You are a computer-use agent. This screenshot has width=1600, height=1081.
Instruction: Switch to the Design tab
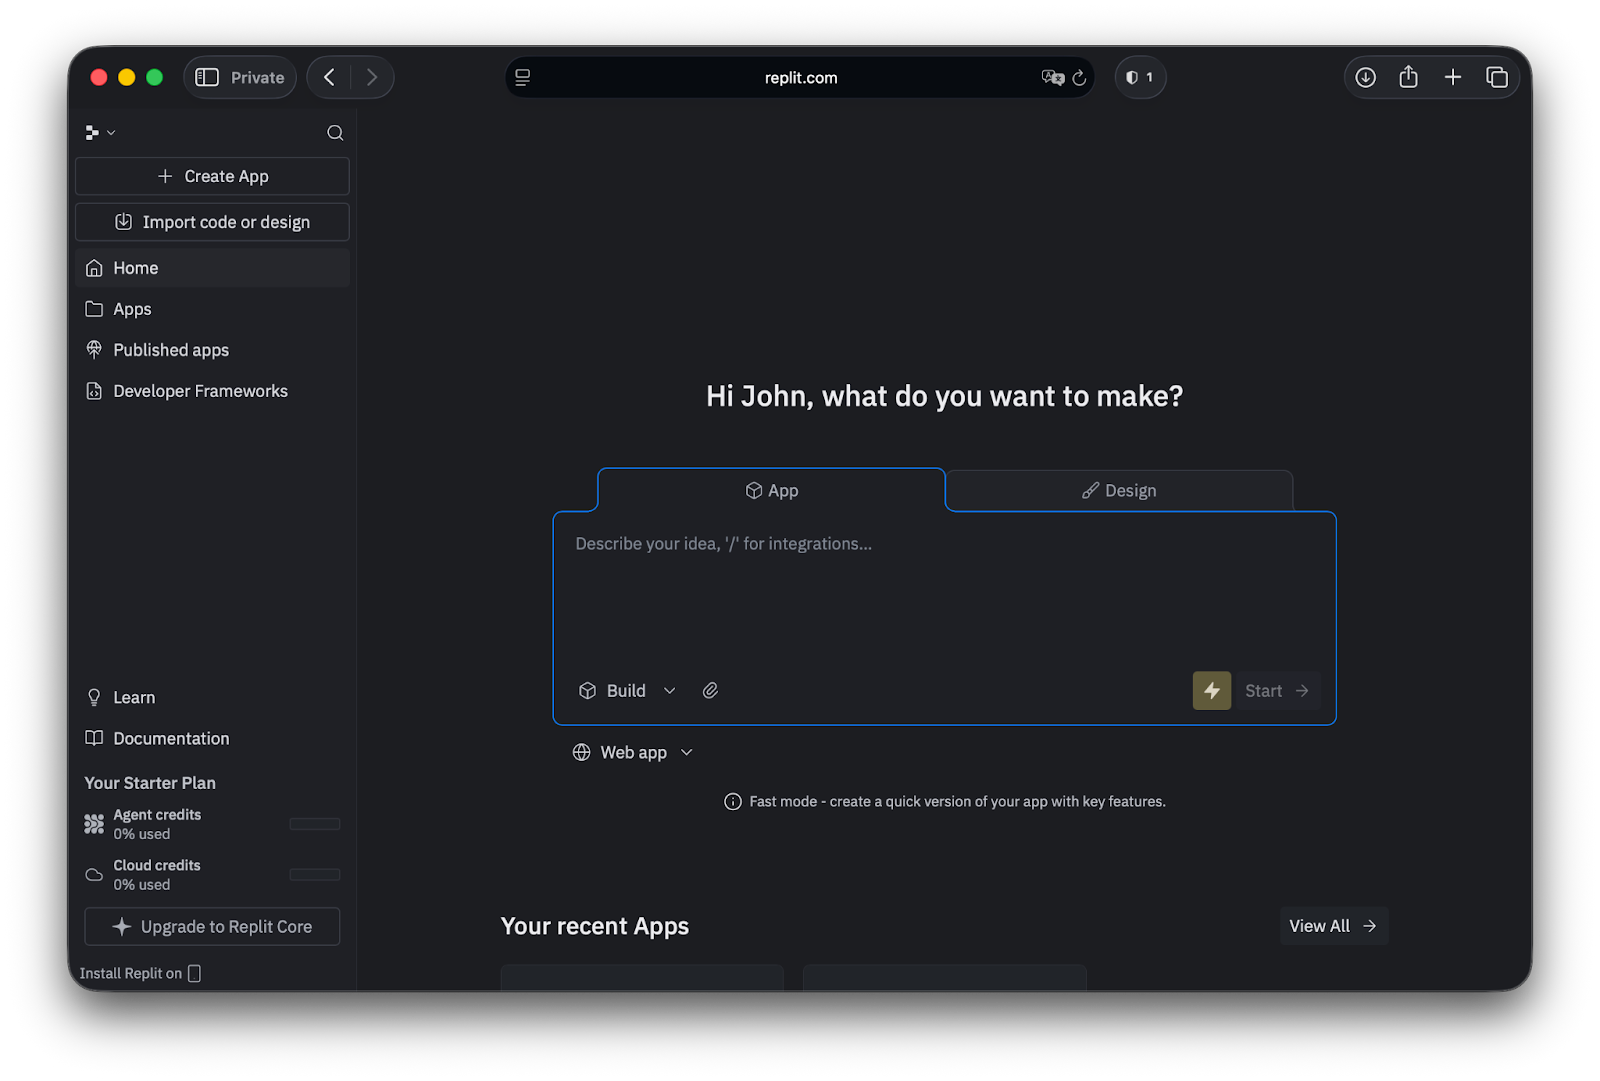[x=1118, y=491]
